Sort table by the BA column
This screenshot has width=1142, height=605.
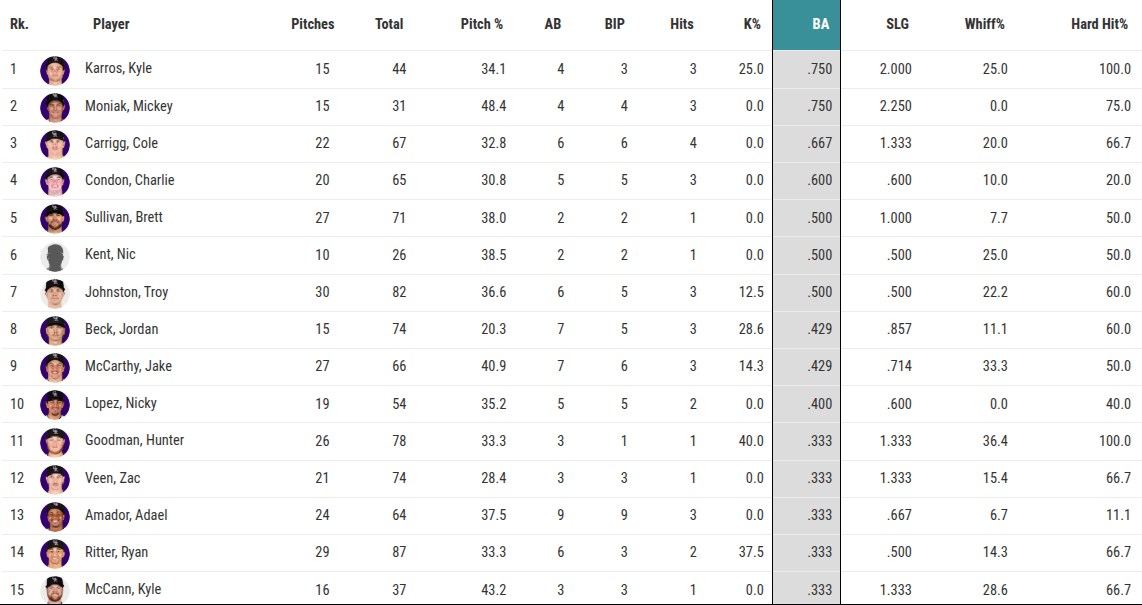pyautogui.click(x=819, y=24)
